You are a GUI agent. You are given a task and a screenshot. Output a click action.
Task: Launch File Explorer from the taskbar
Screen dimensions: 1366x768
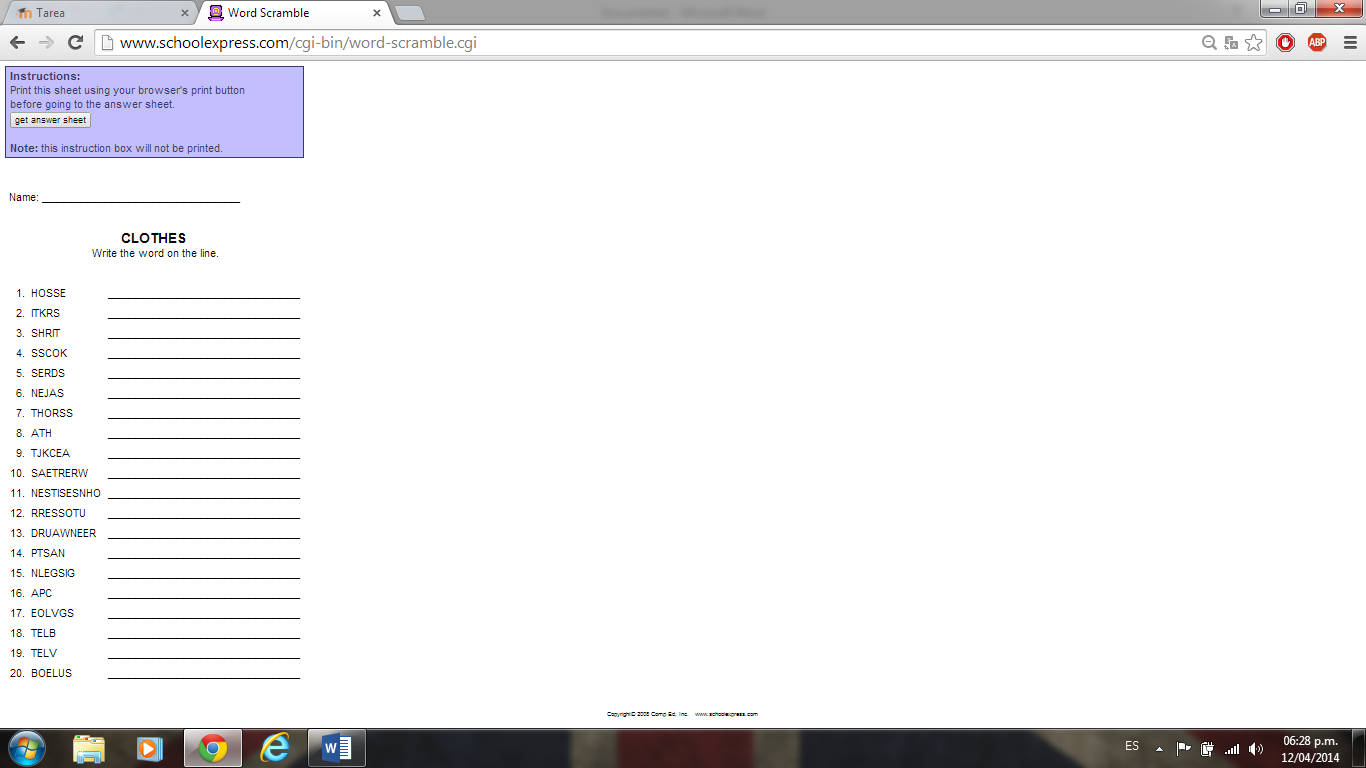click(x=89, y=748)
